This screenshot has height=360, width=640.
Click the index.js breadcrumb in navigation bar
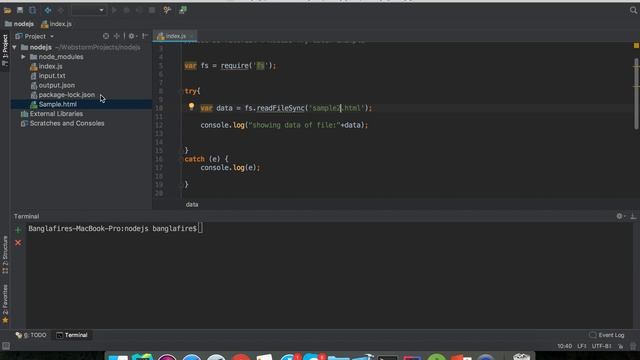56,24
